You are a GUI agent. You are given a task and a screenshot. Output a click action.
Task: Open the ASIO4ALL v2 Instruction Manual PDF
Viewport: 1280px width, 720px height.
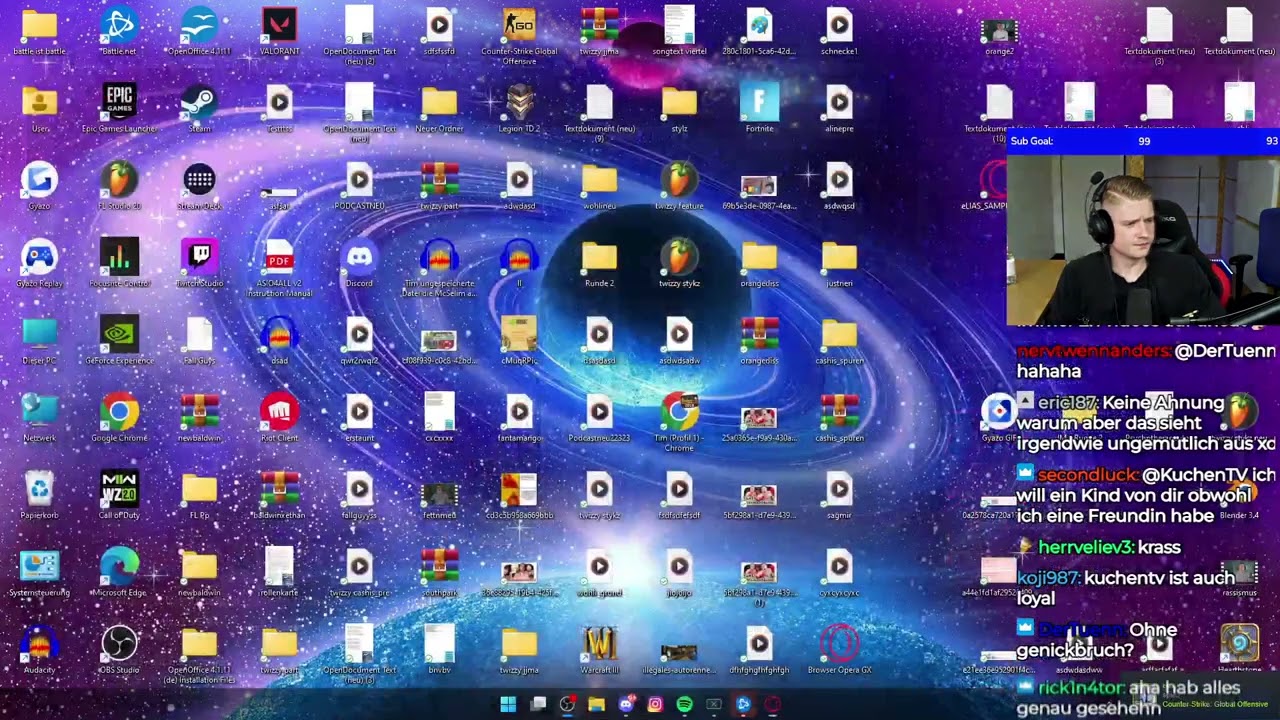[x=279, y=268]
